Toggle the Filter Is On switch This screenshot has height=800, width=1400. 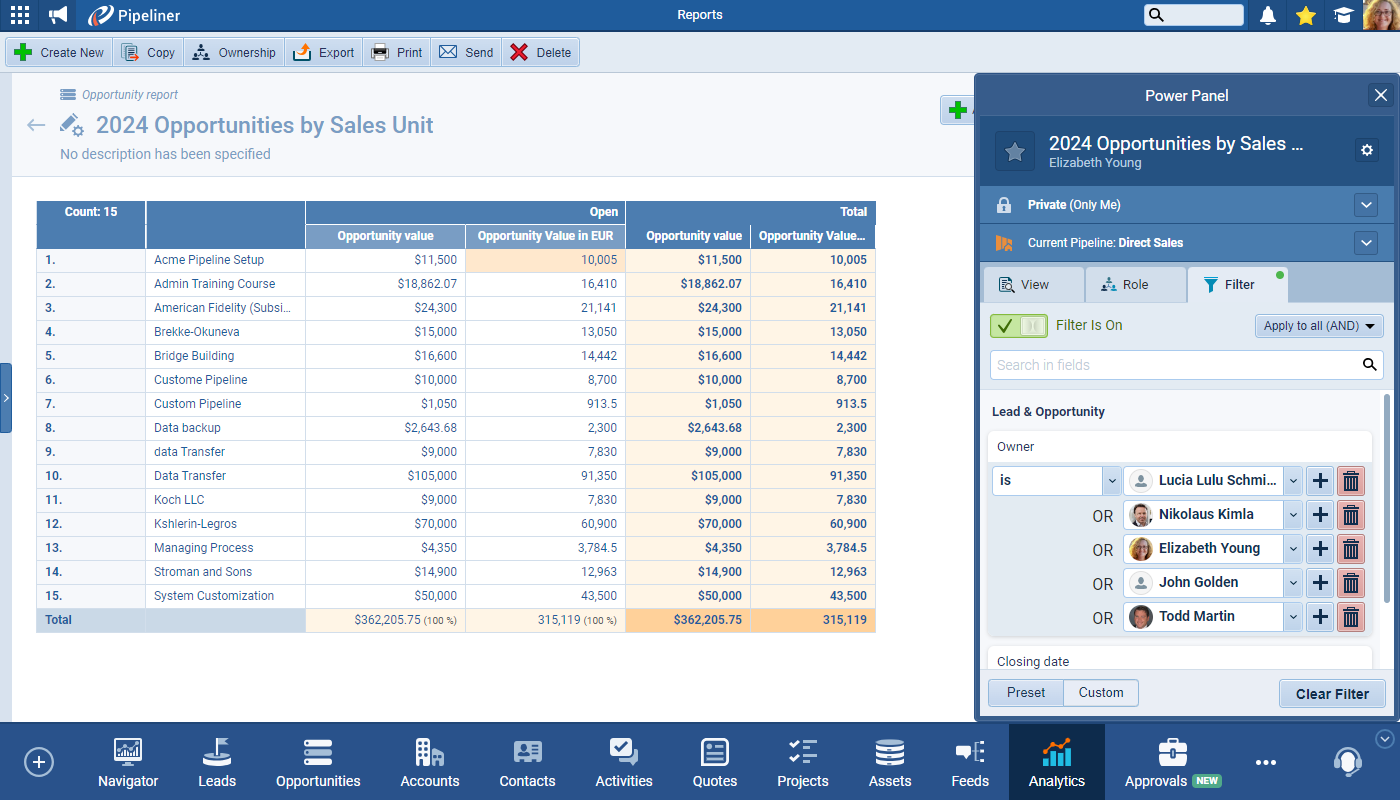coord(1019,326)
